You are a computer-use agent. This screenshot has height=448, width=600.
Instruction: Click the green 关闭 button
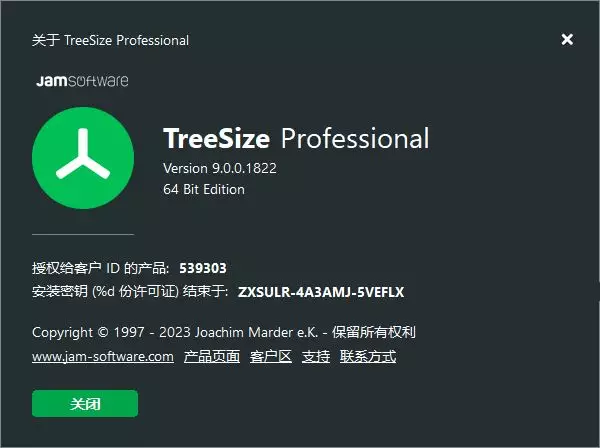[85, 403]
